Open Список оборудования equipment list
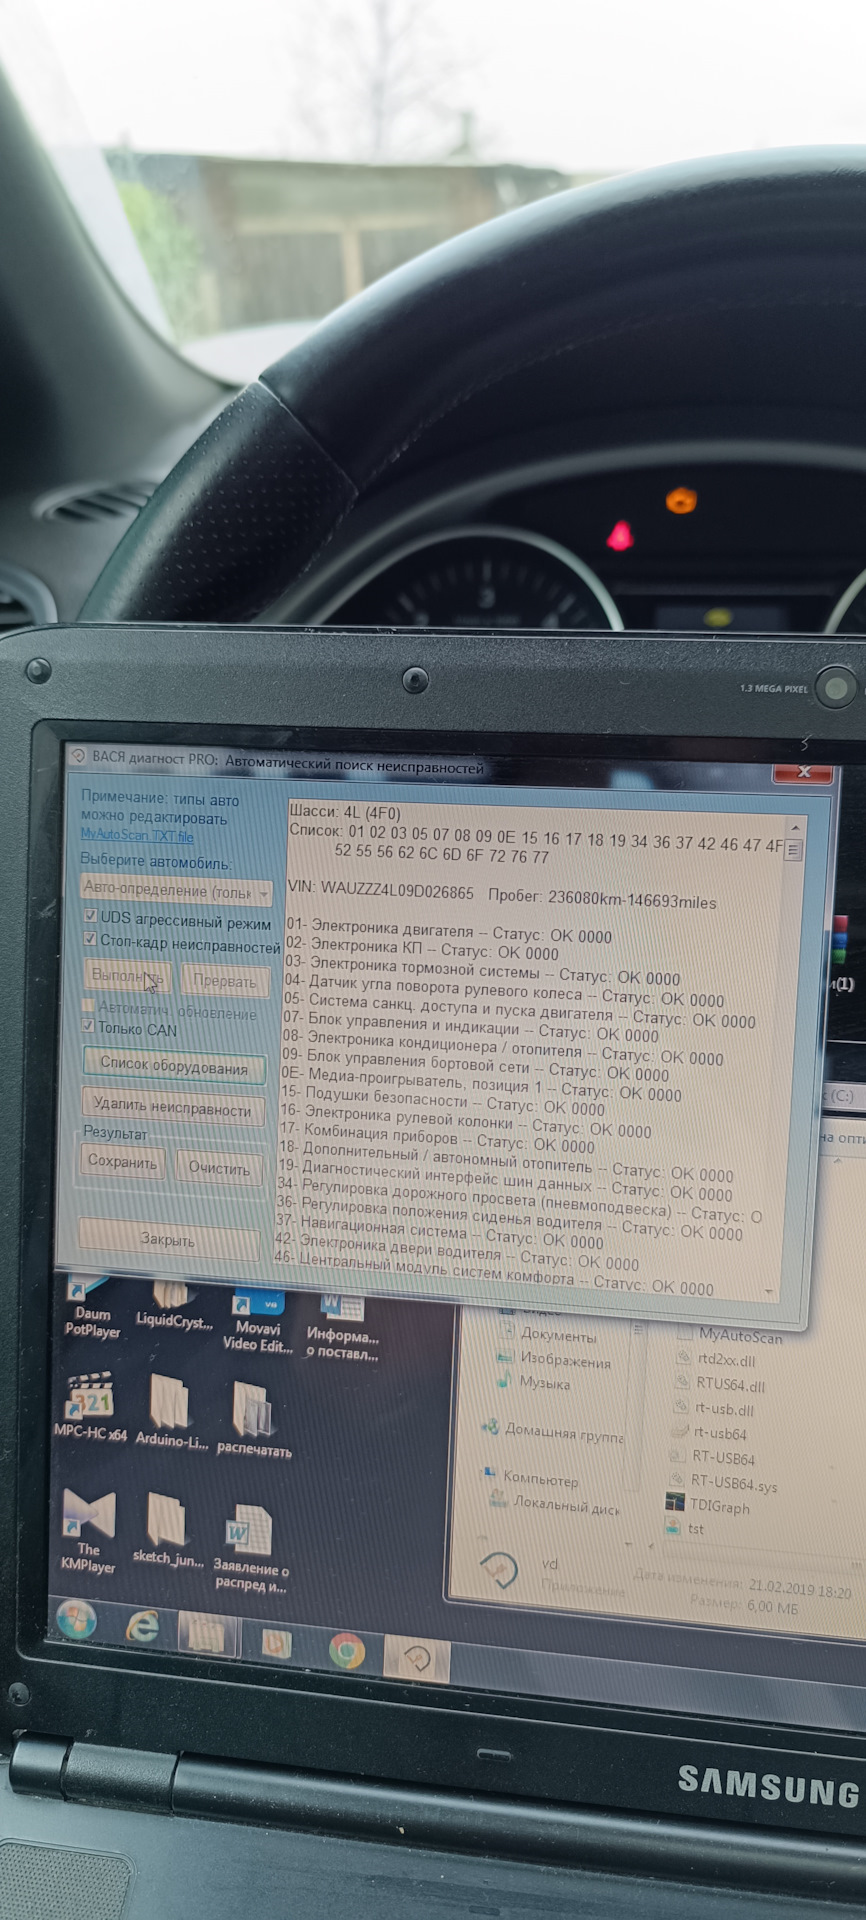This screenshot has width=866, height=1920. [x=174, y=1066]
